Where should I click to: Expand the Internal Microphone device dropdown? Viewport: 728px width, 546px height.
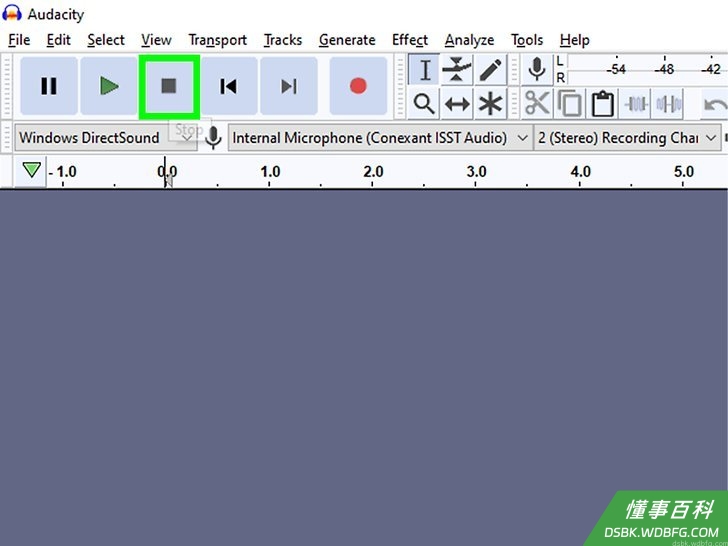[380, 138]
